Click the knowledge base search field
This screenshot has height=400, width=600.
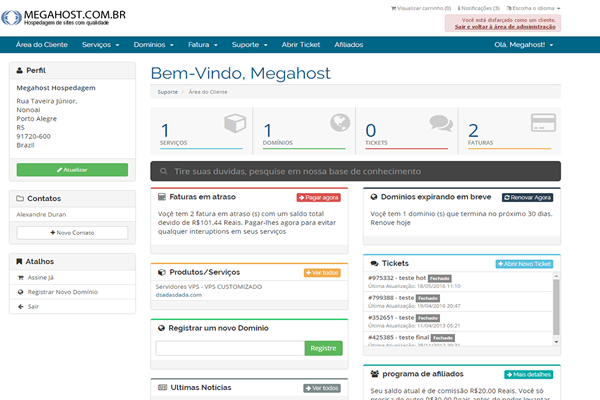(355, 171)
